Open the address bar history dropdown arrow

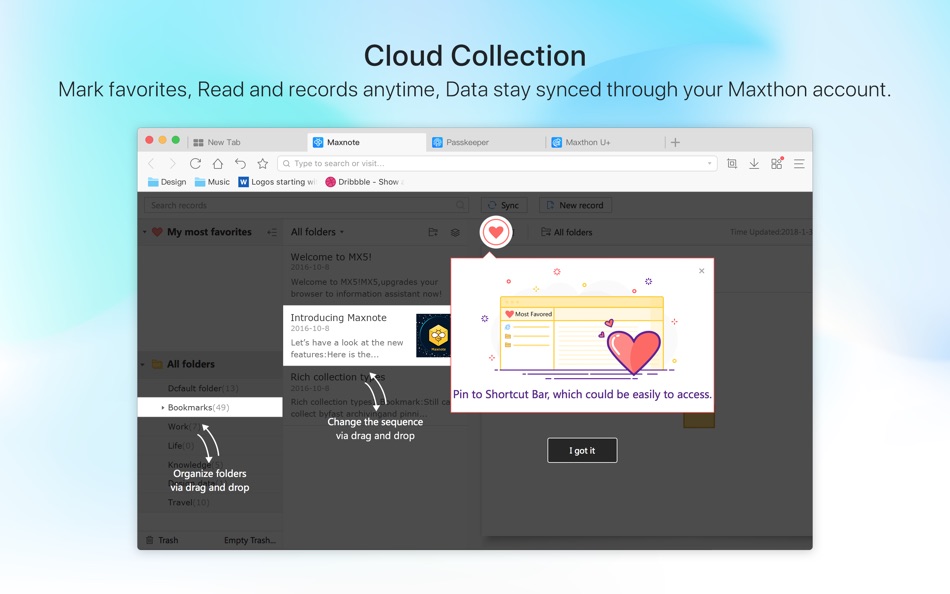click(x=709, y=164)
